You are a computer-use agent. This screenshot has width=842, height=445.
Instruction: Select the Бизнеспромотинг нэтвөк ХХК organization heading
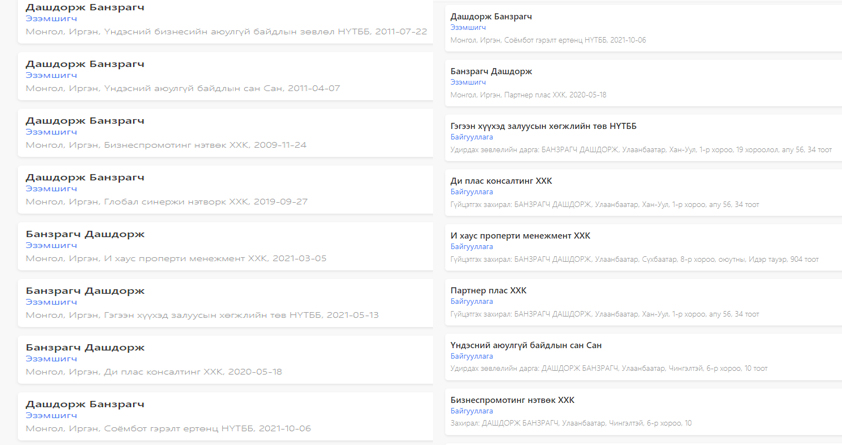pyautogui.click(x=512, y=400)
